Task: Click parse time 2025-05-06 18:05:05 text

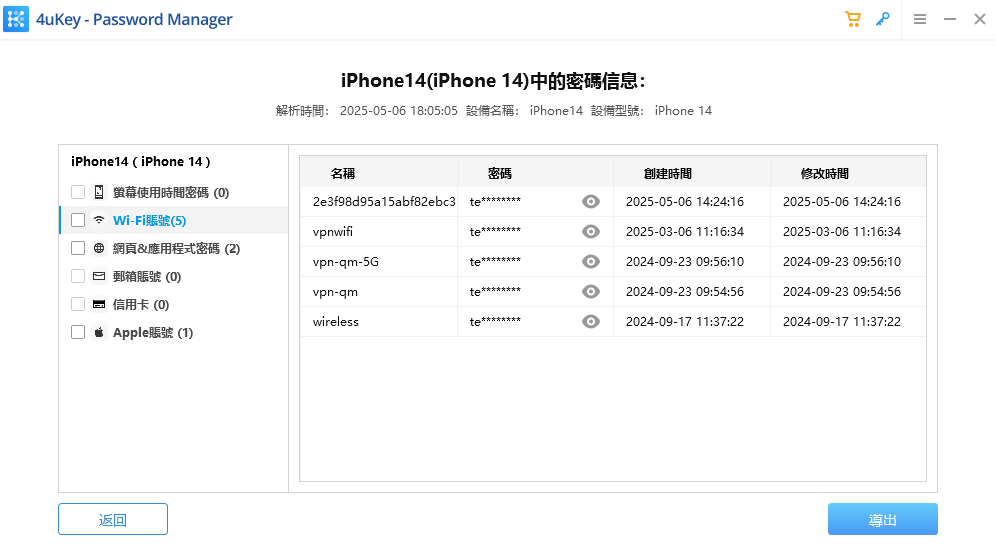Action: [398, 111]
